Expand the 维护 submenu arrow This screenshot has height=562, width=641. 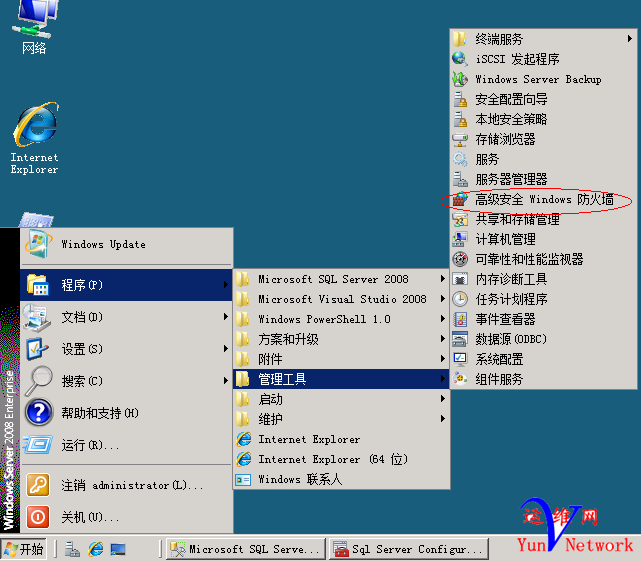[x=443, y=419]
